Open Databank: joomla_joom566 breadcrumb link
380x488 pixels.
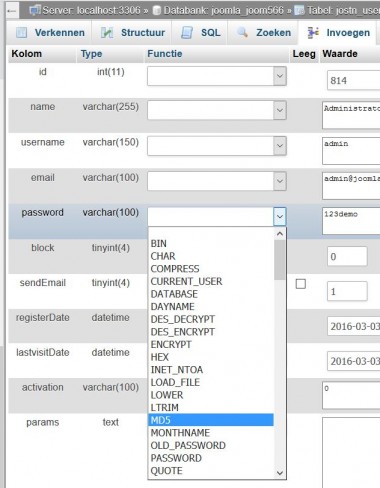point(224,11)
